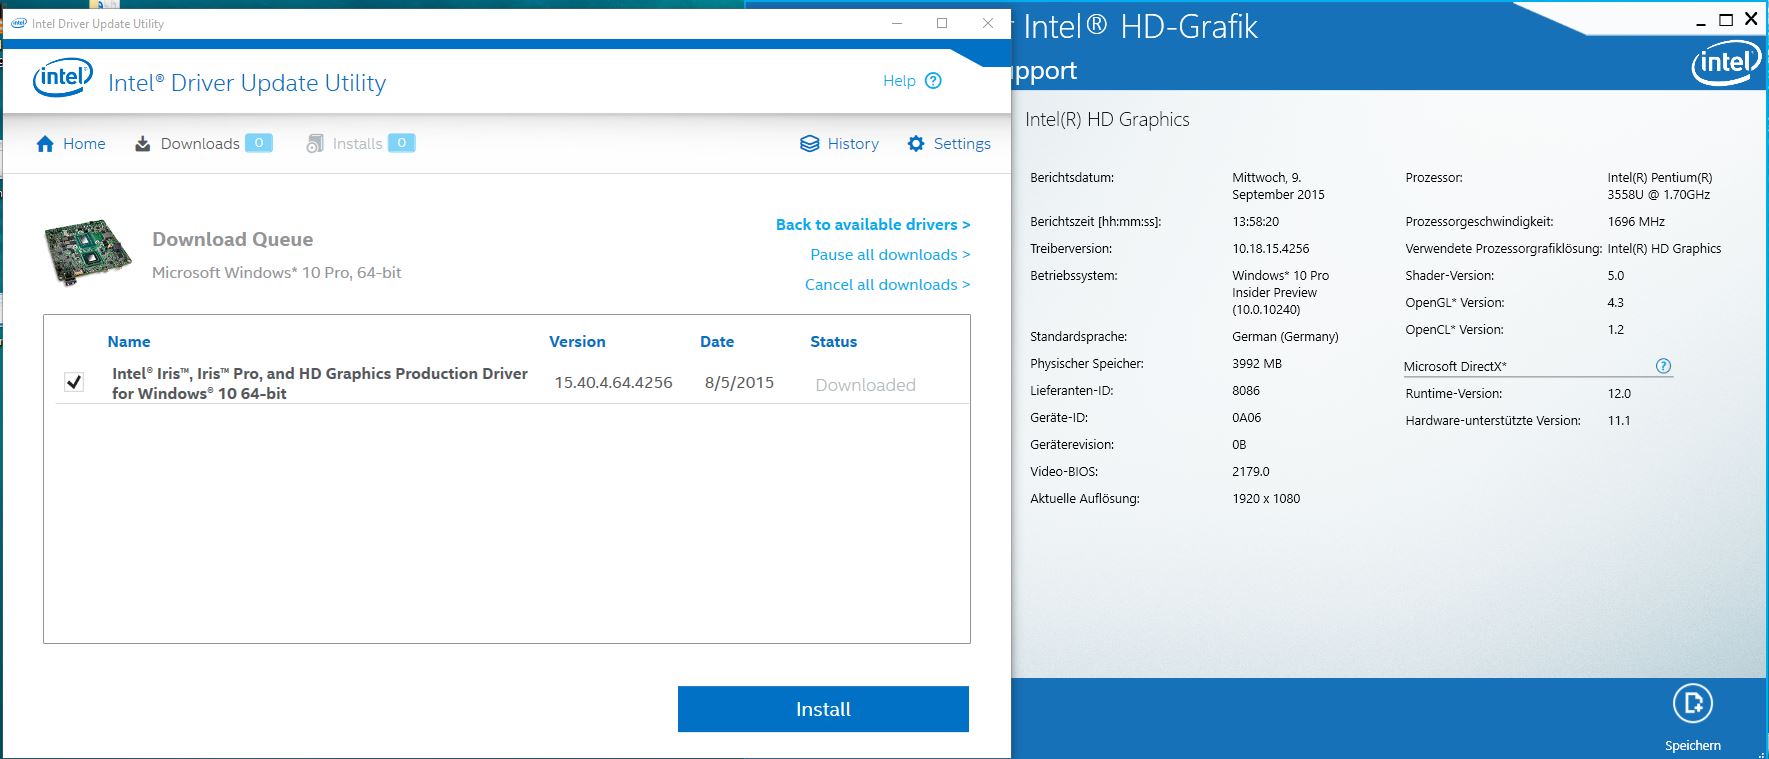Click Back to available drivers link
Screen dimensions: 1769x759
click(x=873, y=225)
